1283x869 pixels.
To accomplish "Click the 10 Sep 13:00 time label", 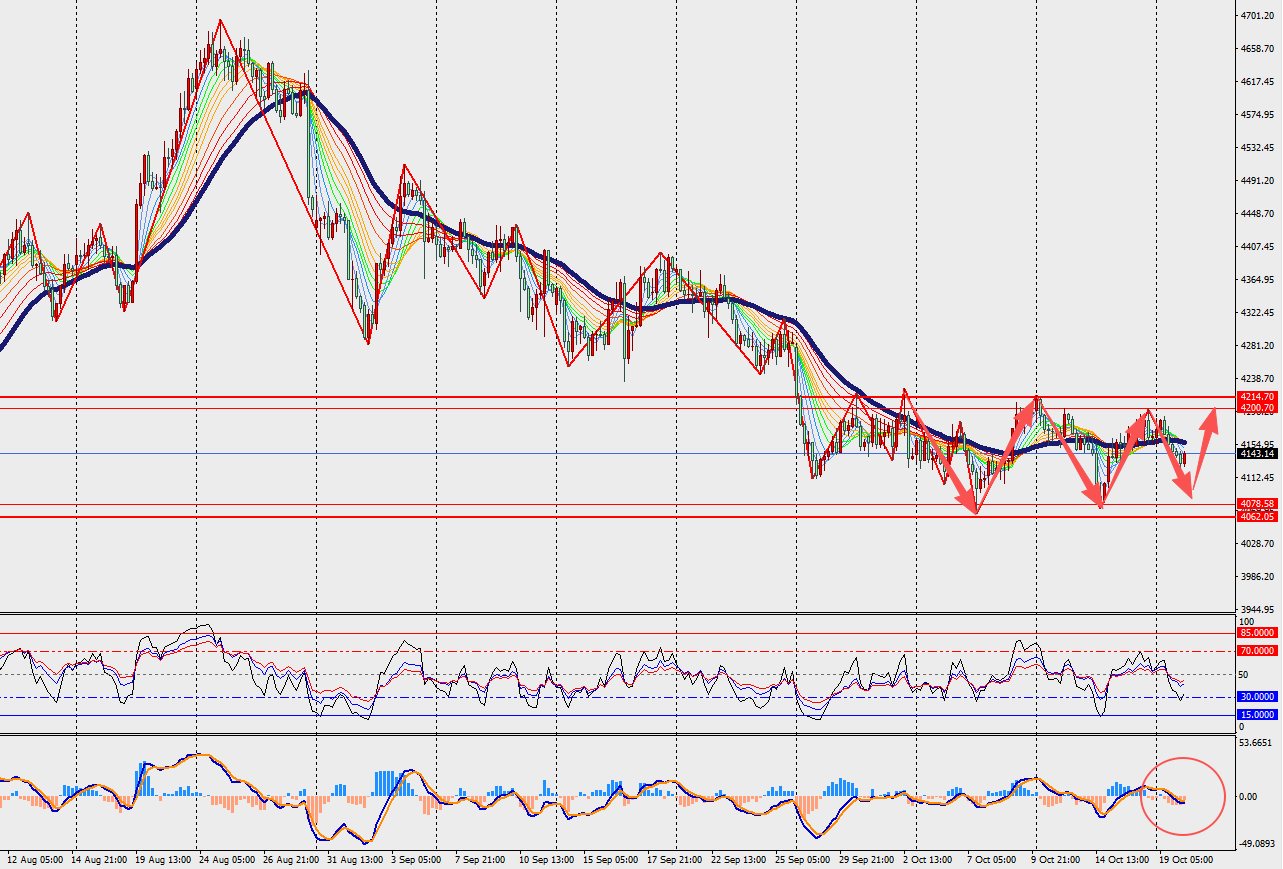I will click(x=546, y=860).
